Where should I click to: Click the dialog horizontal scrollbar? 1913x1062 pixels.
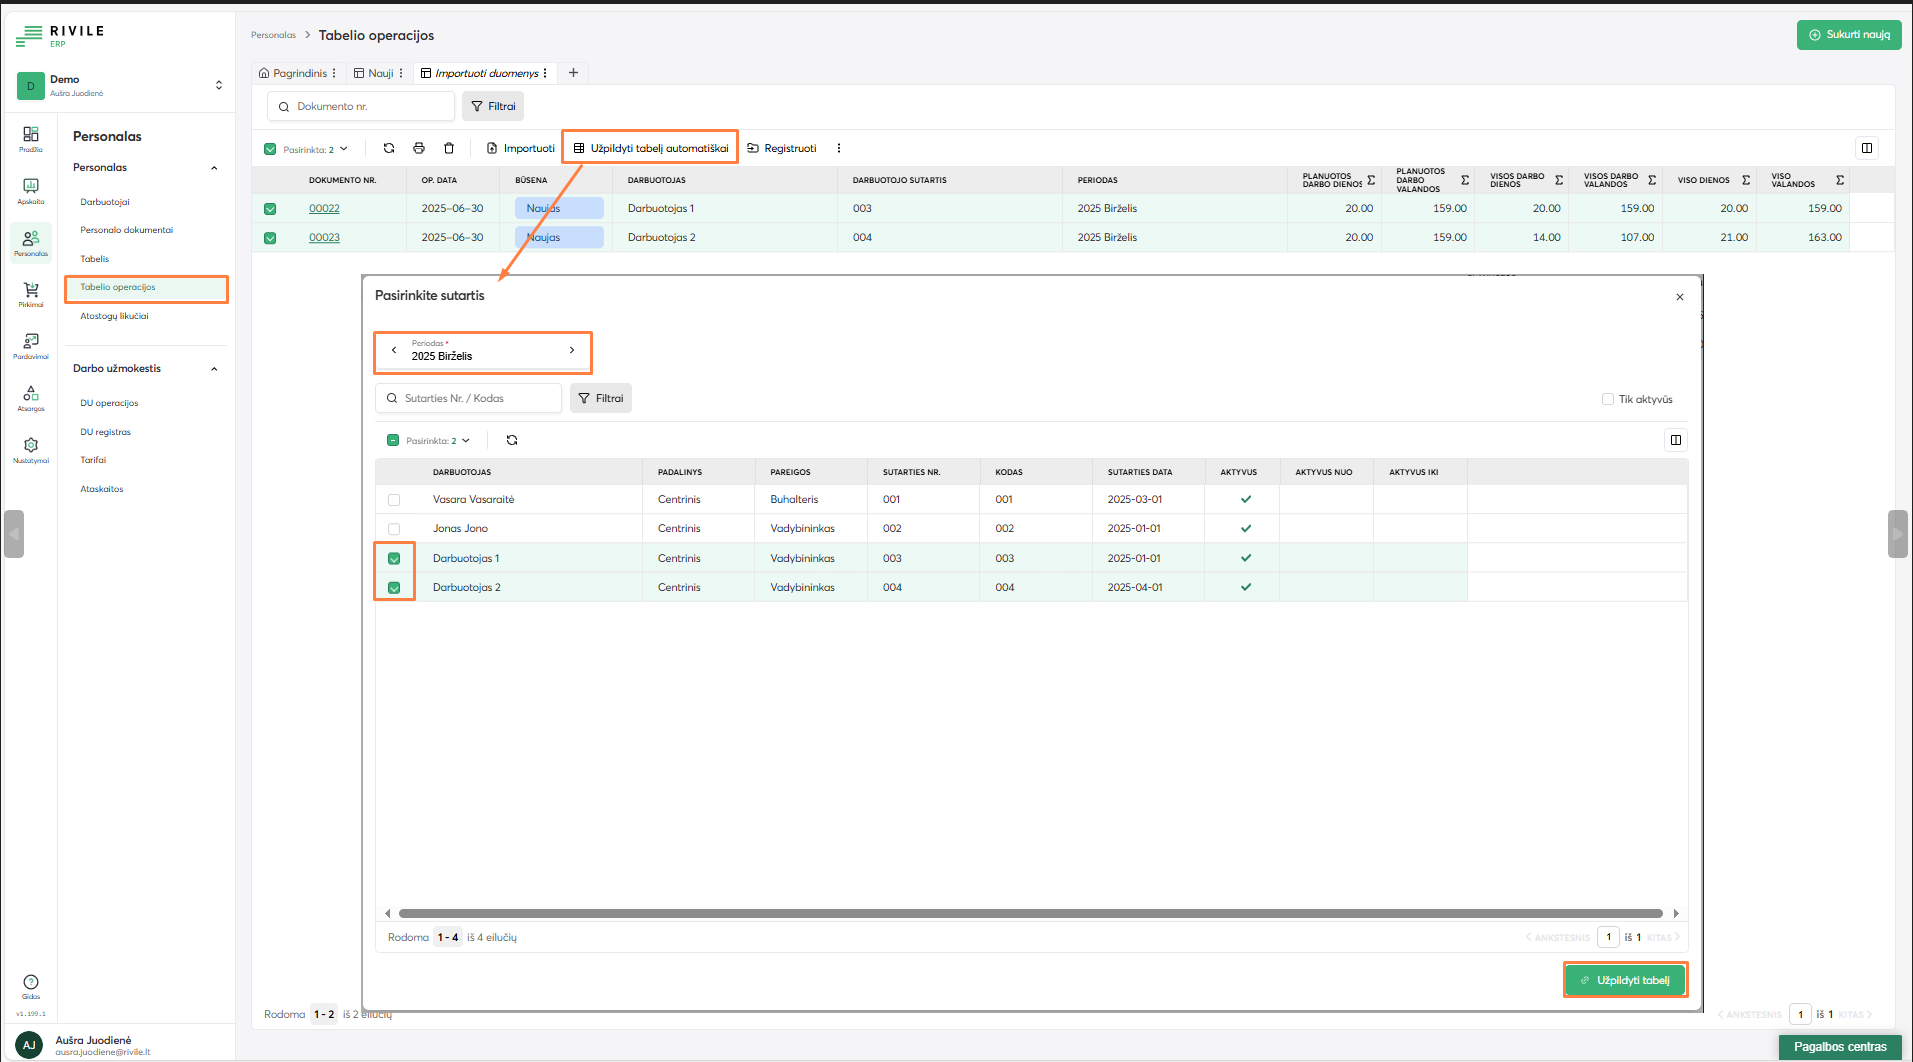point(1030,913)
